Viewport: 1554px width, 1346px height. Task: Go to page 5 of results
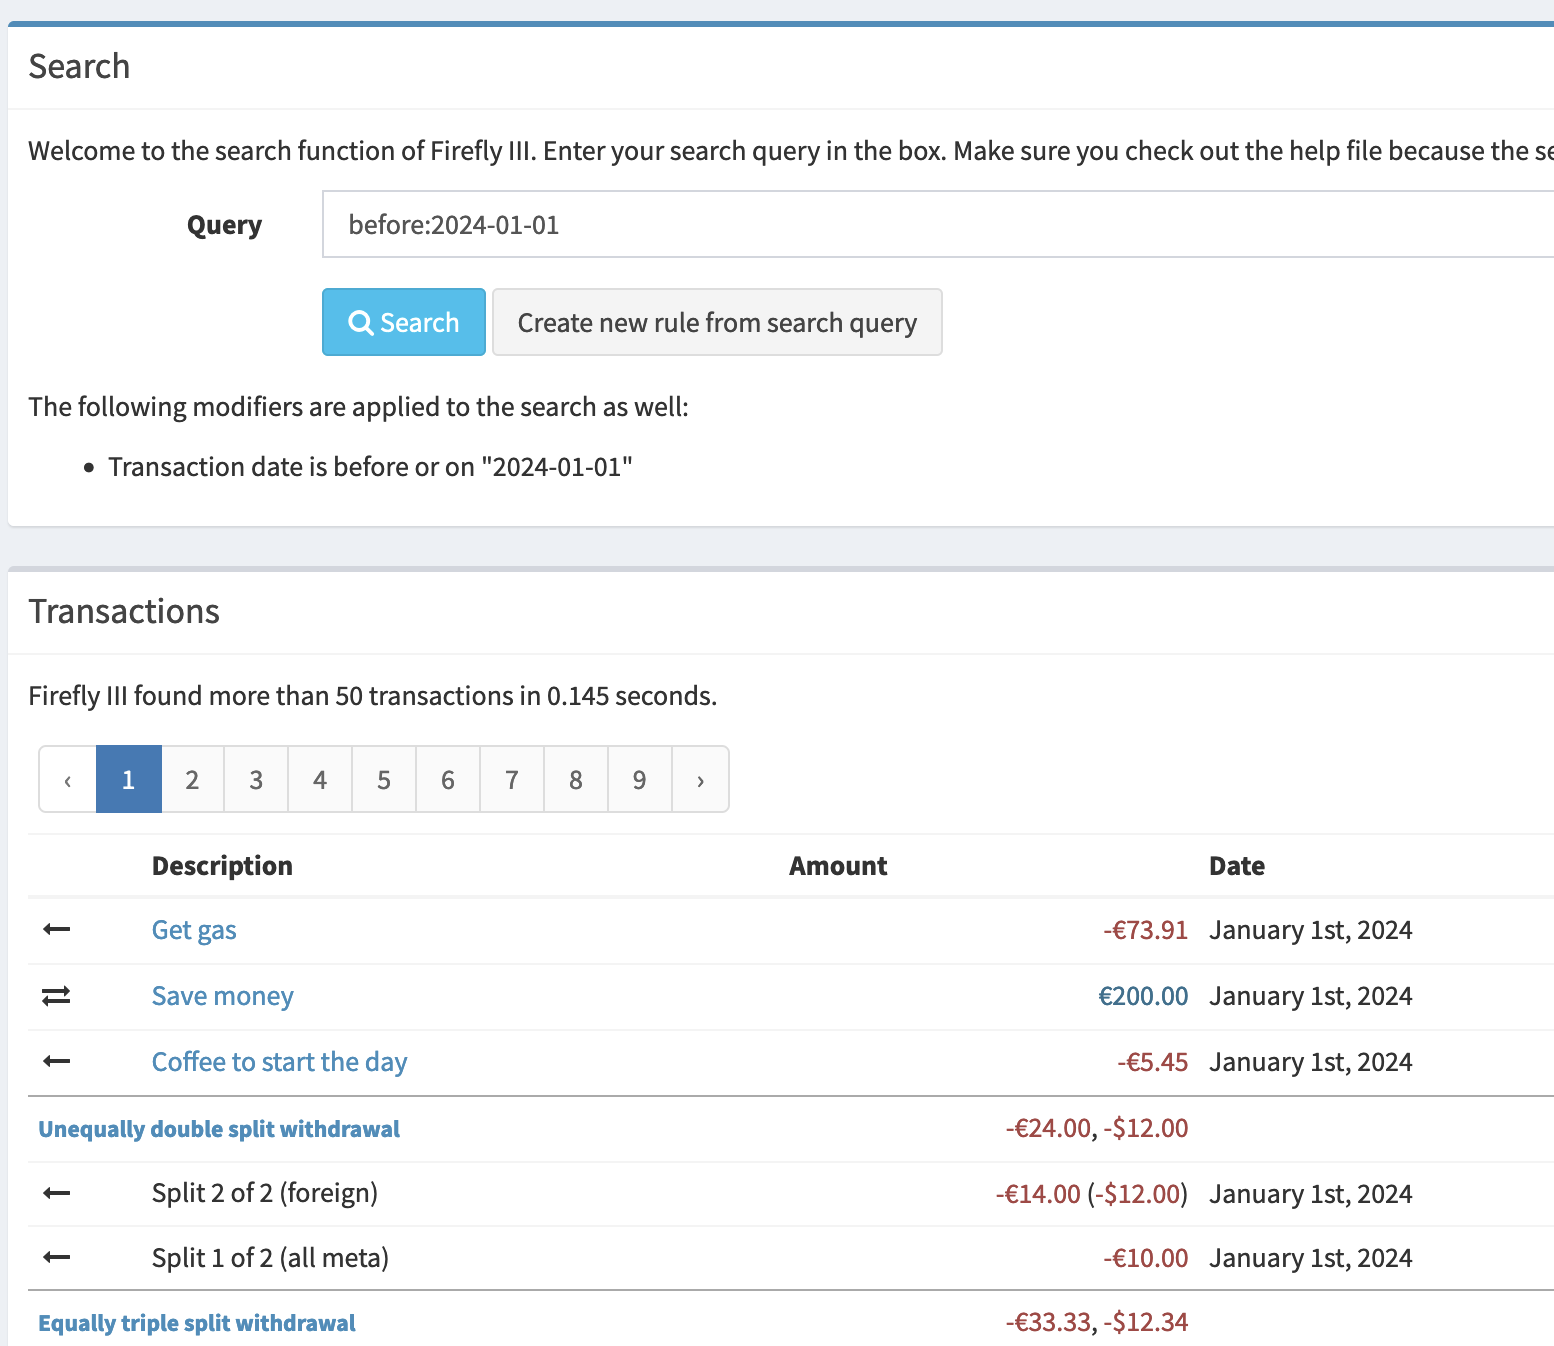pos(384,779)
